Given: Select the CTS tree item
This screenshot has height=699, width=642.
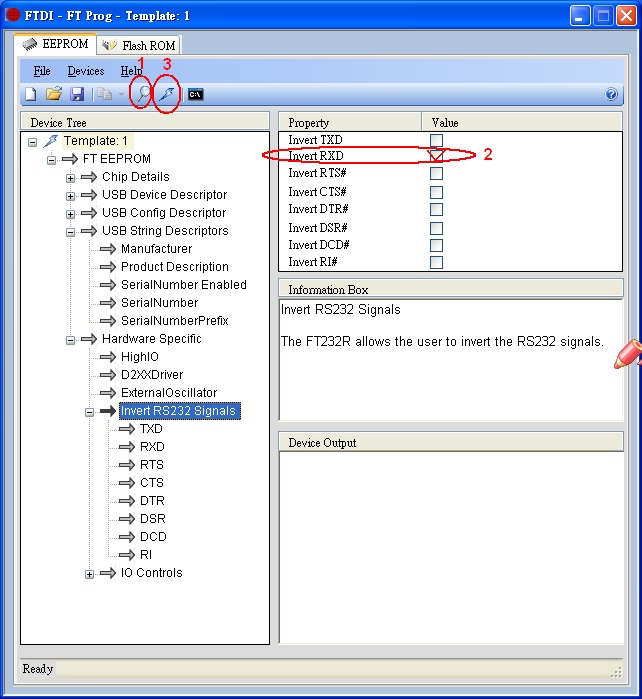Looking at the screenshot, I should [152, 483].
